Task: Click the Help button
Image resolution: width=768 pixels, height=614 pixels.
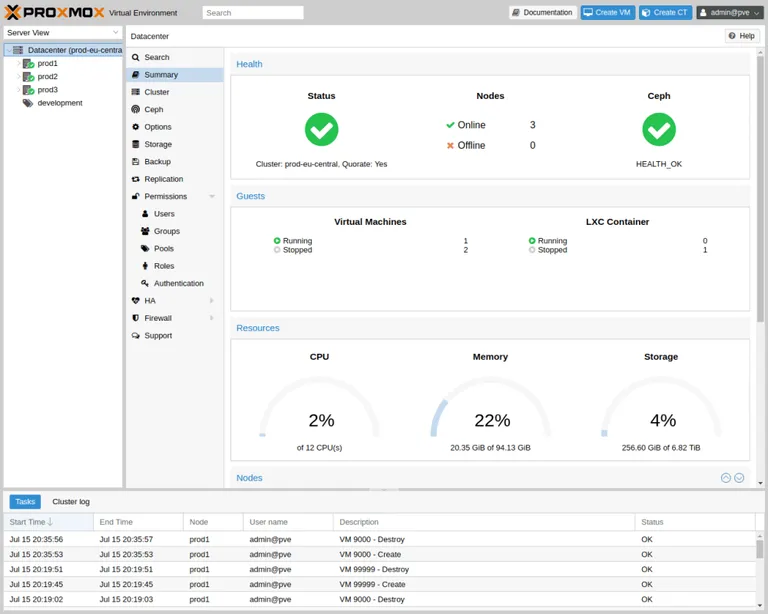Action: point(742,36)
